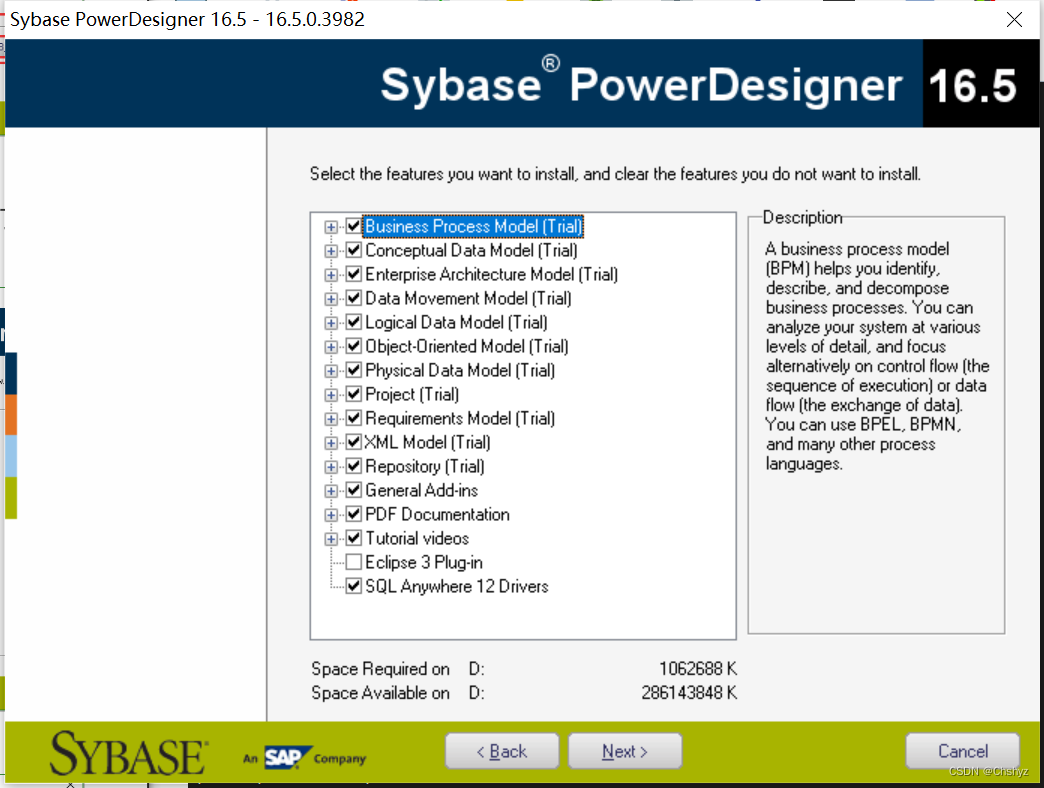Select the Data Movement Model (Trial) label

click(468, 298)
